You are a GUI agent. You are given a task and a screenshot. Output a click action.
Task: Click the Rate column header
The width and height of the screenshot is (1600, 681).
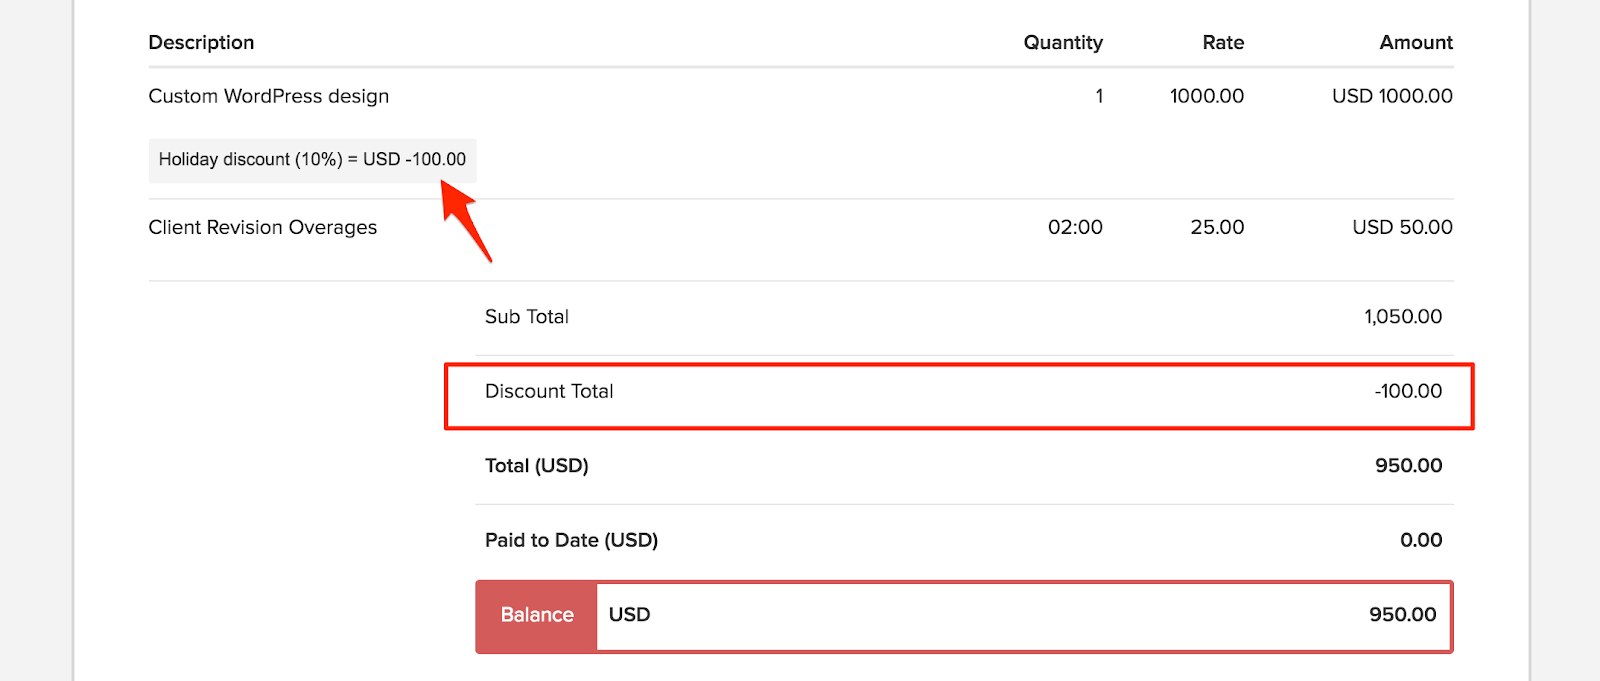tap(1223, 42)
